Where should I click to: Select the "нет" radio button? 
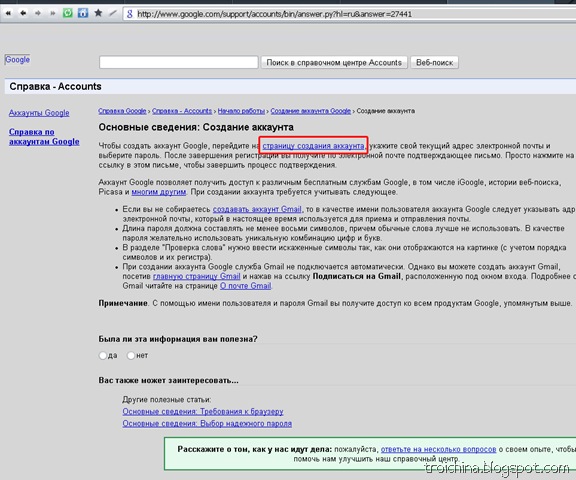131,356
